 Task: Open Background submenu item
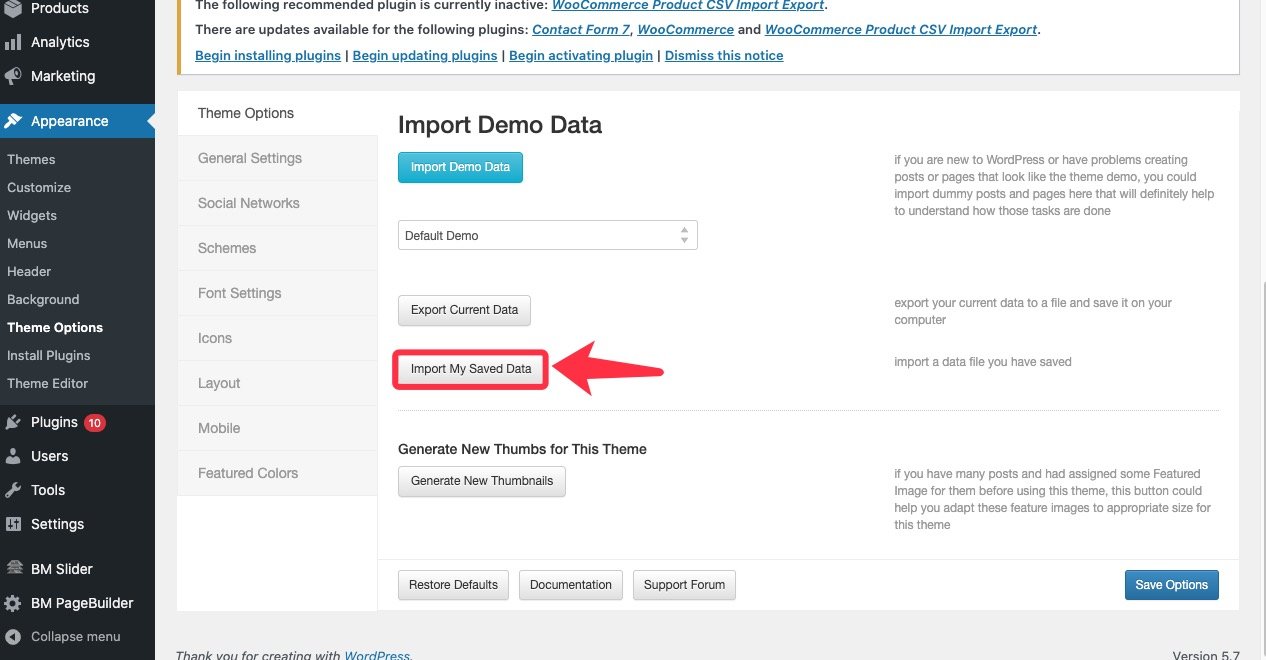point(43,299)
